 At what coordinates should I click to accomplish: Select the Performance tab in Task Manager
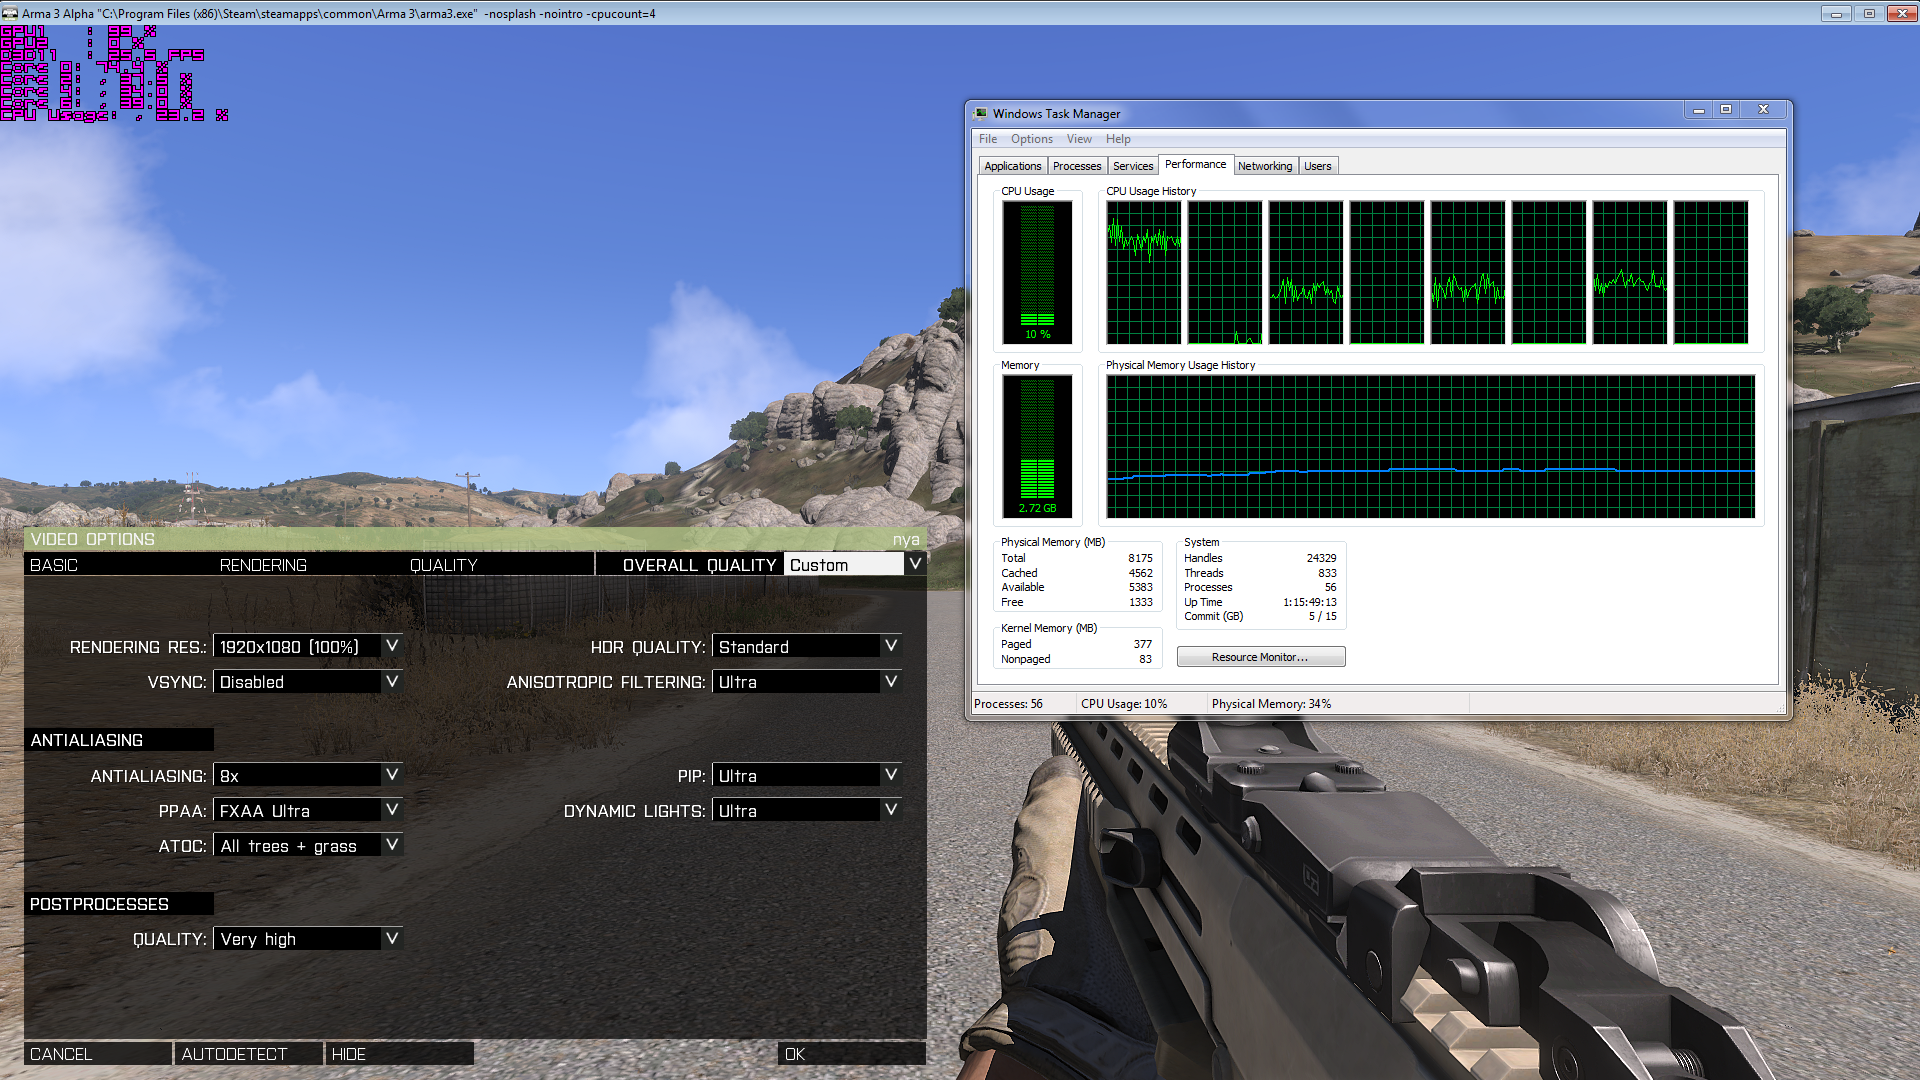coord(1195,164)
